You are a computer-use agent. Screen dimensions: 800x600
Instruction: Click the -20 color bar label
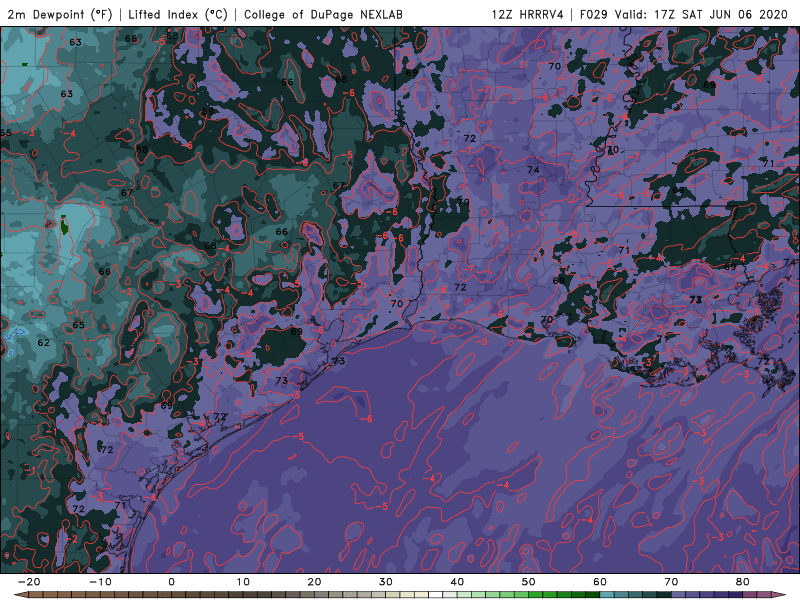(x=29, y=582)
